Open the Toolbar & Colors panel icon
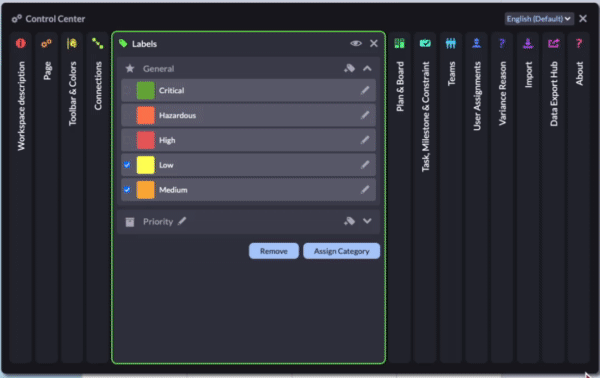 pos(72,43)
